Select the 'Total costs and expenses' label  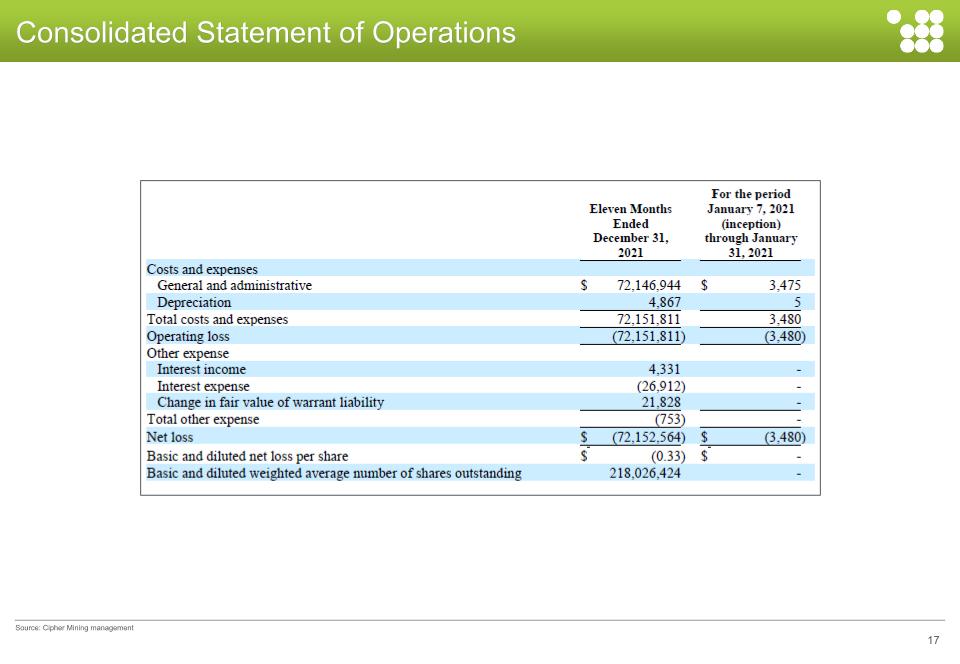click(x=217, y=319)
